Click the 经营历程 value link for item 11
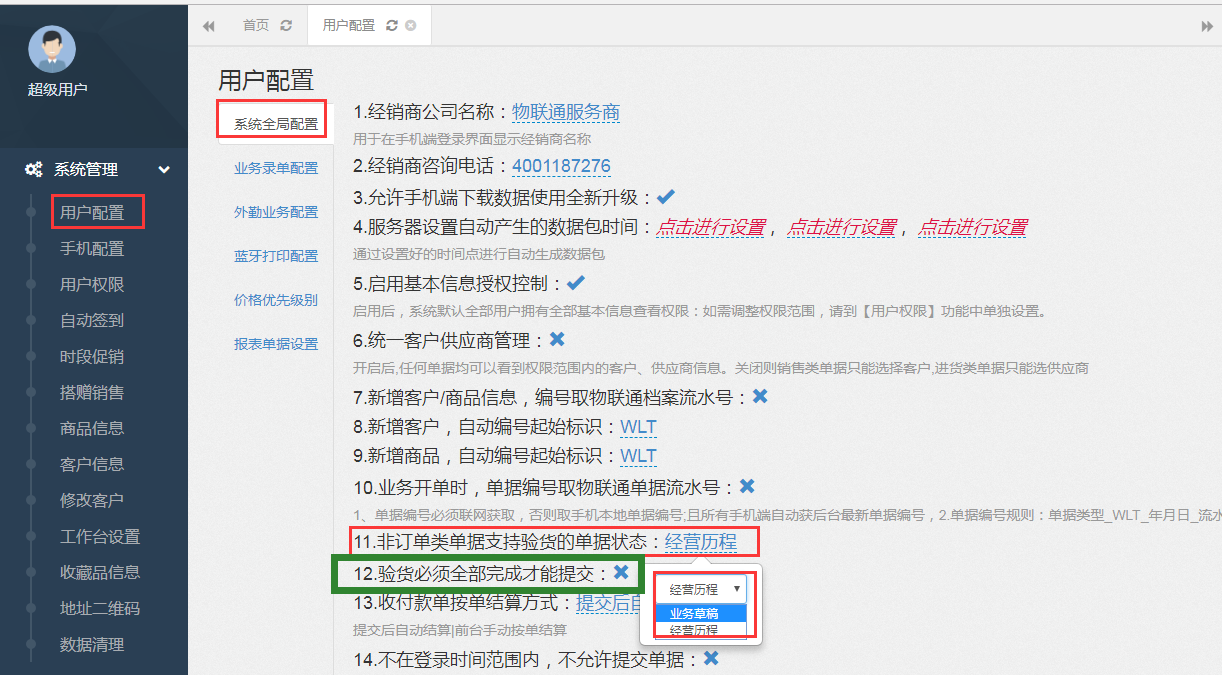1222x675 pixels. (701, 543)
